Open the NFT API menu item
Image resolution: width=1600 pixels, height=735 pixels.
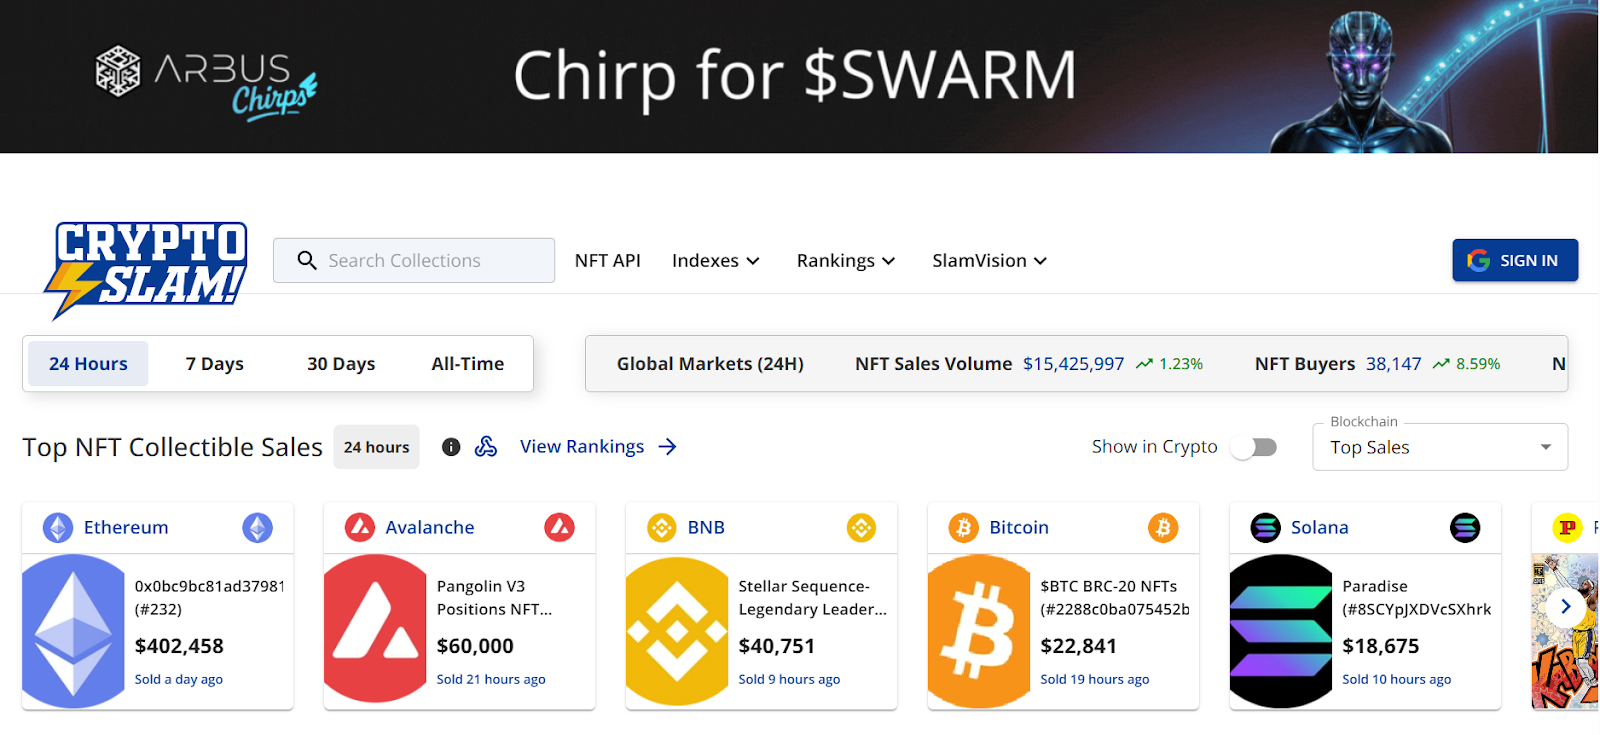(x=608, y=261)
